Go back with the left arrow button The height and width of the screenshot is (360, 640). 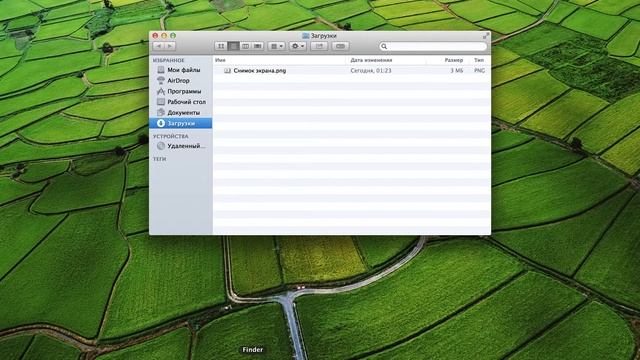[159, 46]
